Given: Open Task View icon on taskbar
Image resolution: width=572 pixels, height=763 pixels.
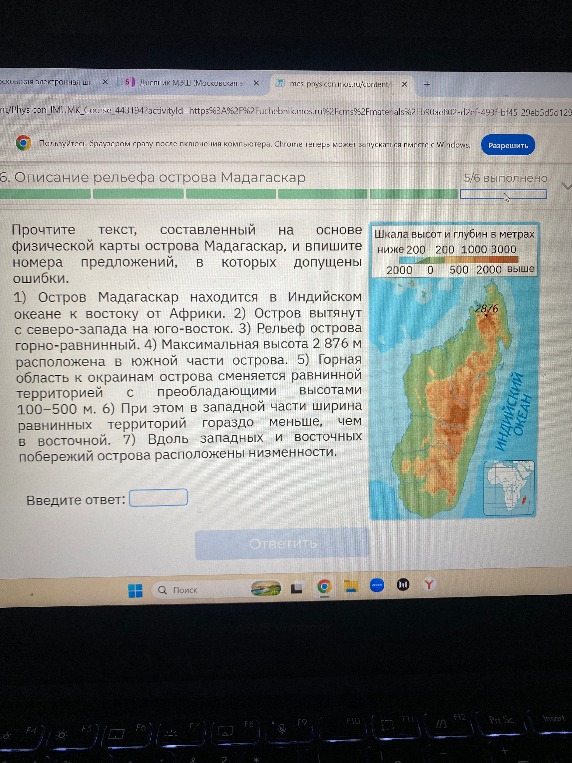Looking at the screenshot, I should pos(298,587).
